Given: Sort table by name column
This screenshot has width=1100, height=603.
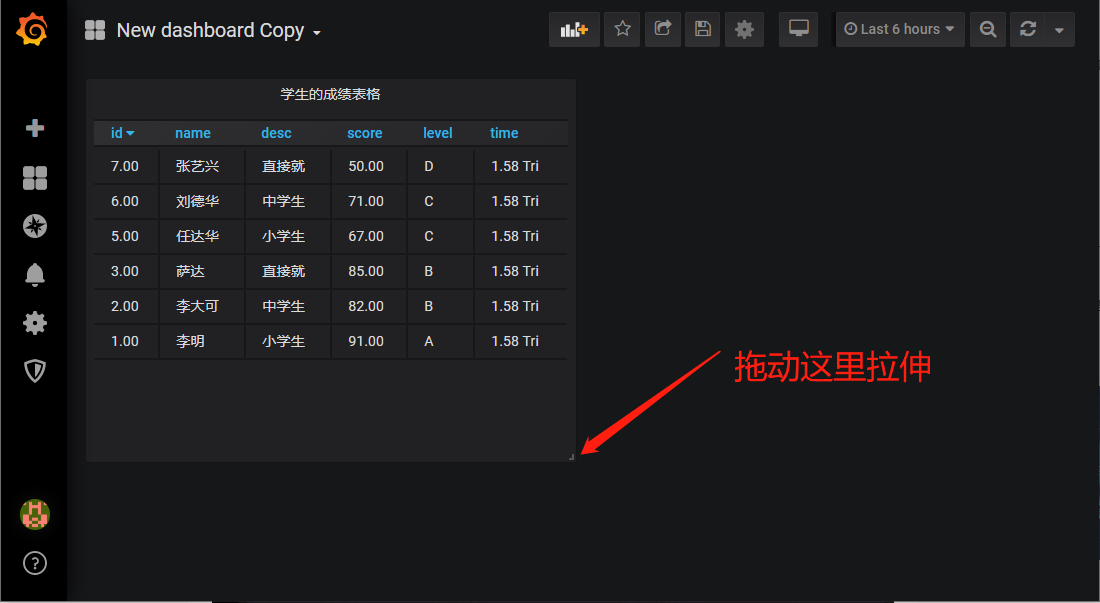Looking at the screenshot, I should (193, 133).
